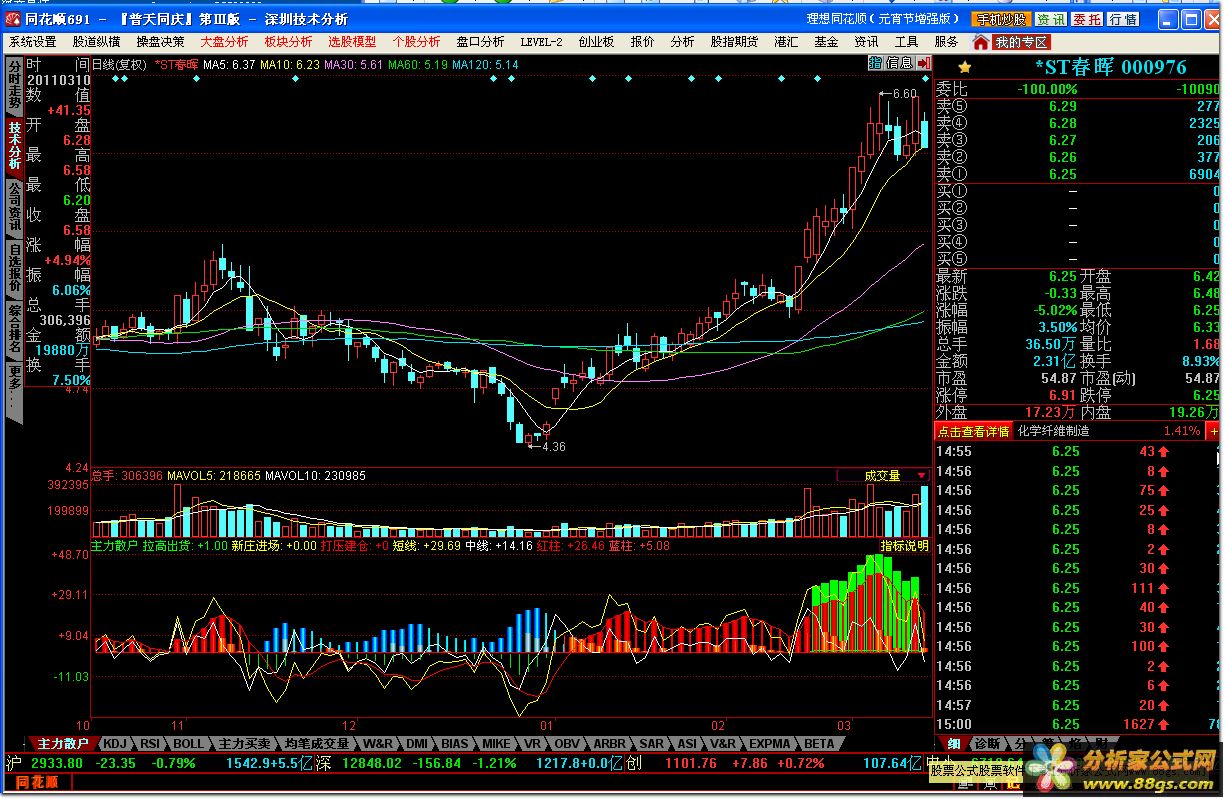Viewport: 1225px width, 799px height.
Task: Select the V&R indicator tab
Action: click(723, 744)
